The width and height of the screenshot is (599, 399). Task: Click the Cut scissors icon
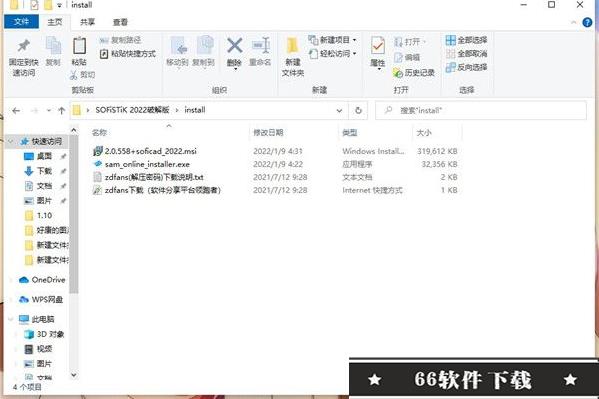[73, 75]
